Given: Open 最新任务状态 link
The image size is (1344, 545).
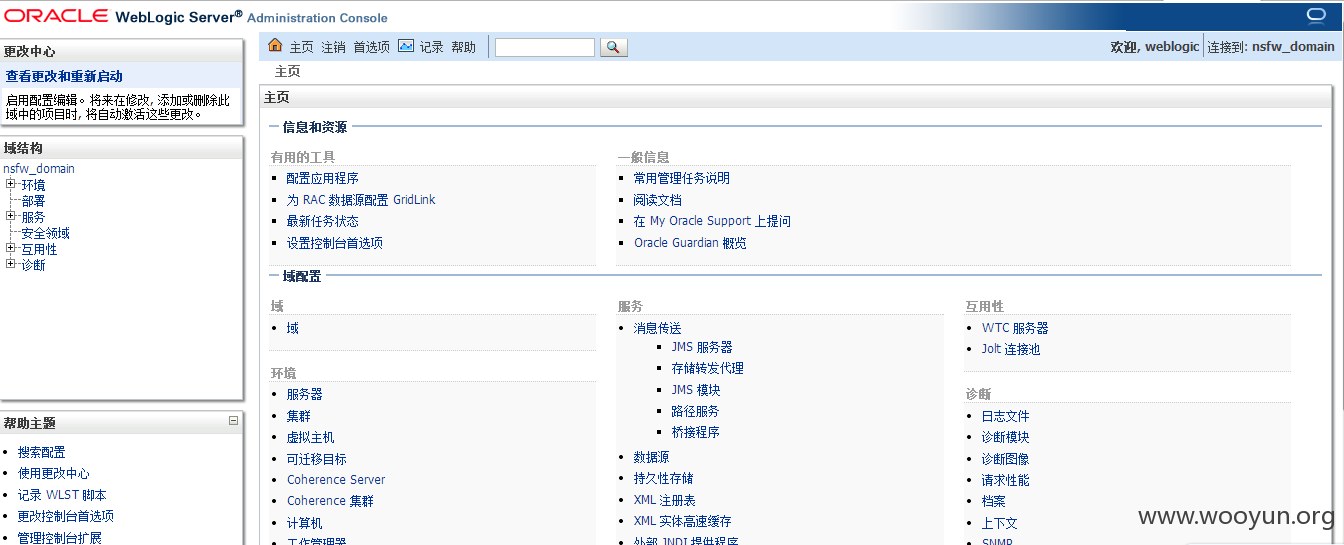Looking at the screenshot, I should tap(322, 221).
